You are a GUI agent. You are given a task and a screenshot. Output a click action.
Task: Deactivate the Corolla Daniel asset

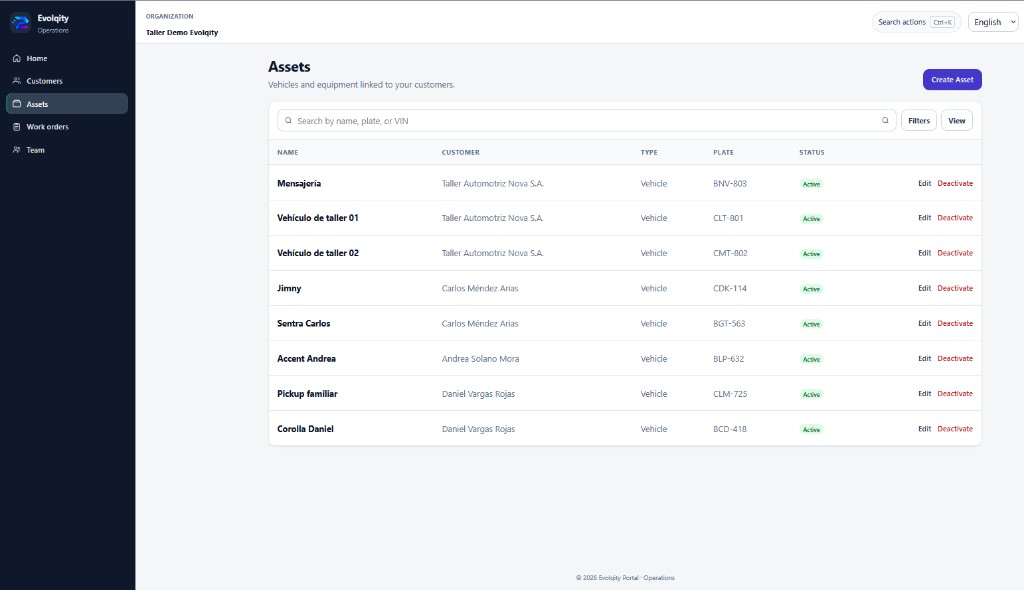(x=955, y=429)
